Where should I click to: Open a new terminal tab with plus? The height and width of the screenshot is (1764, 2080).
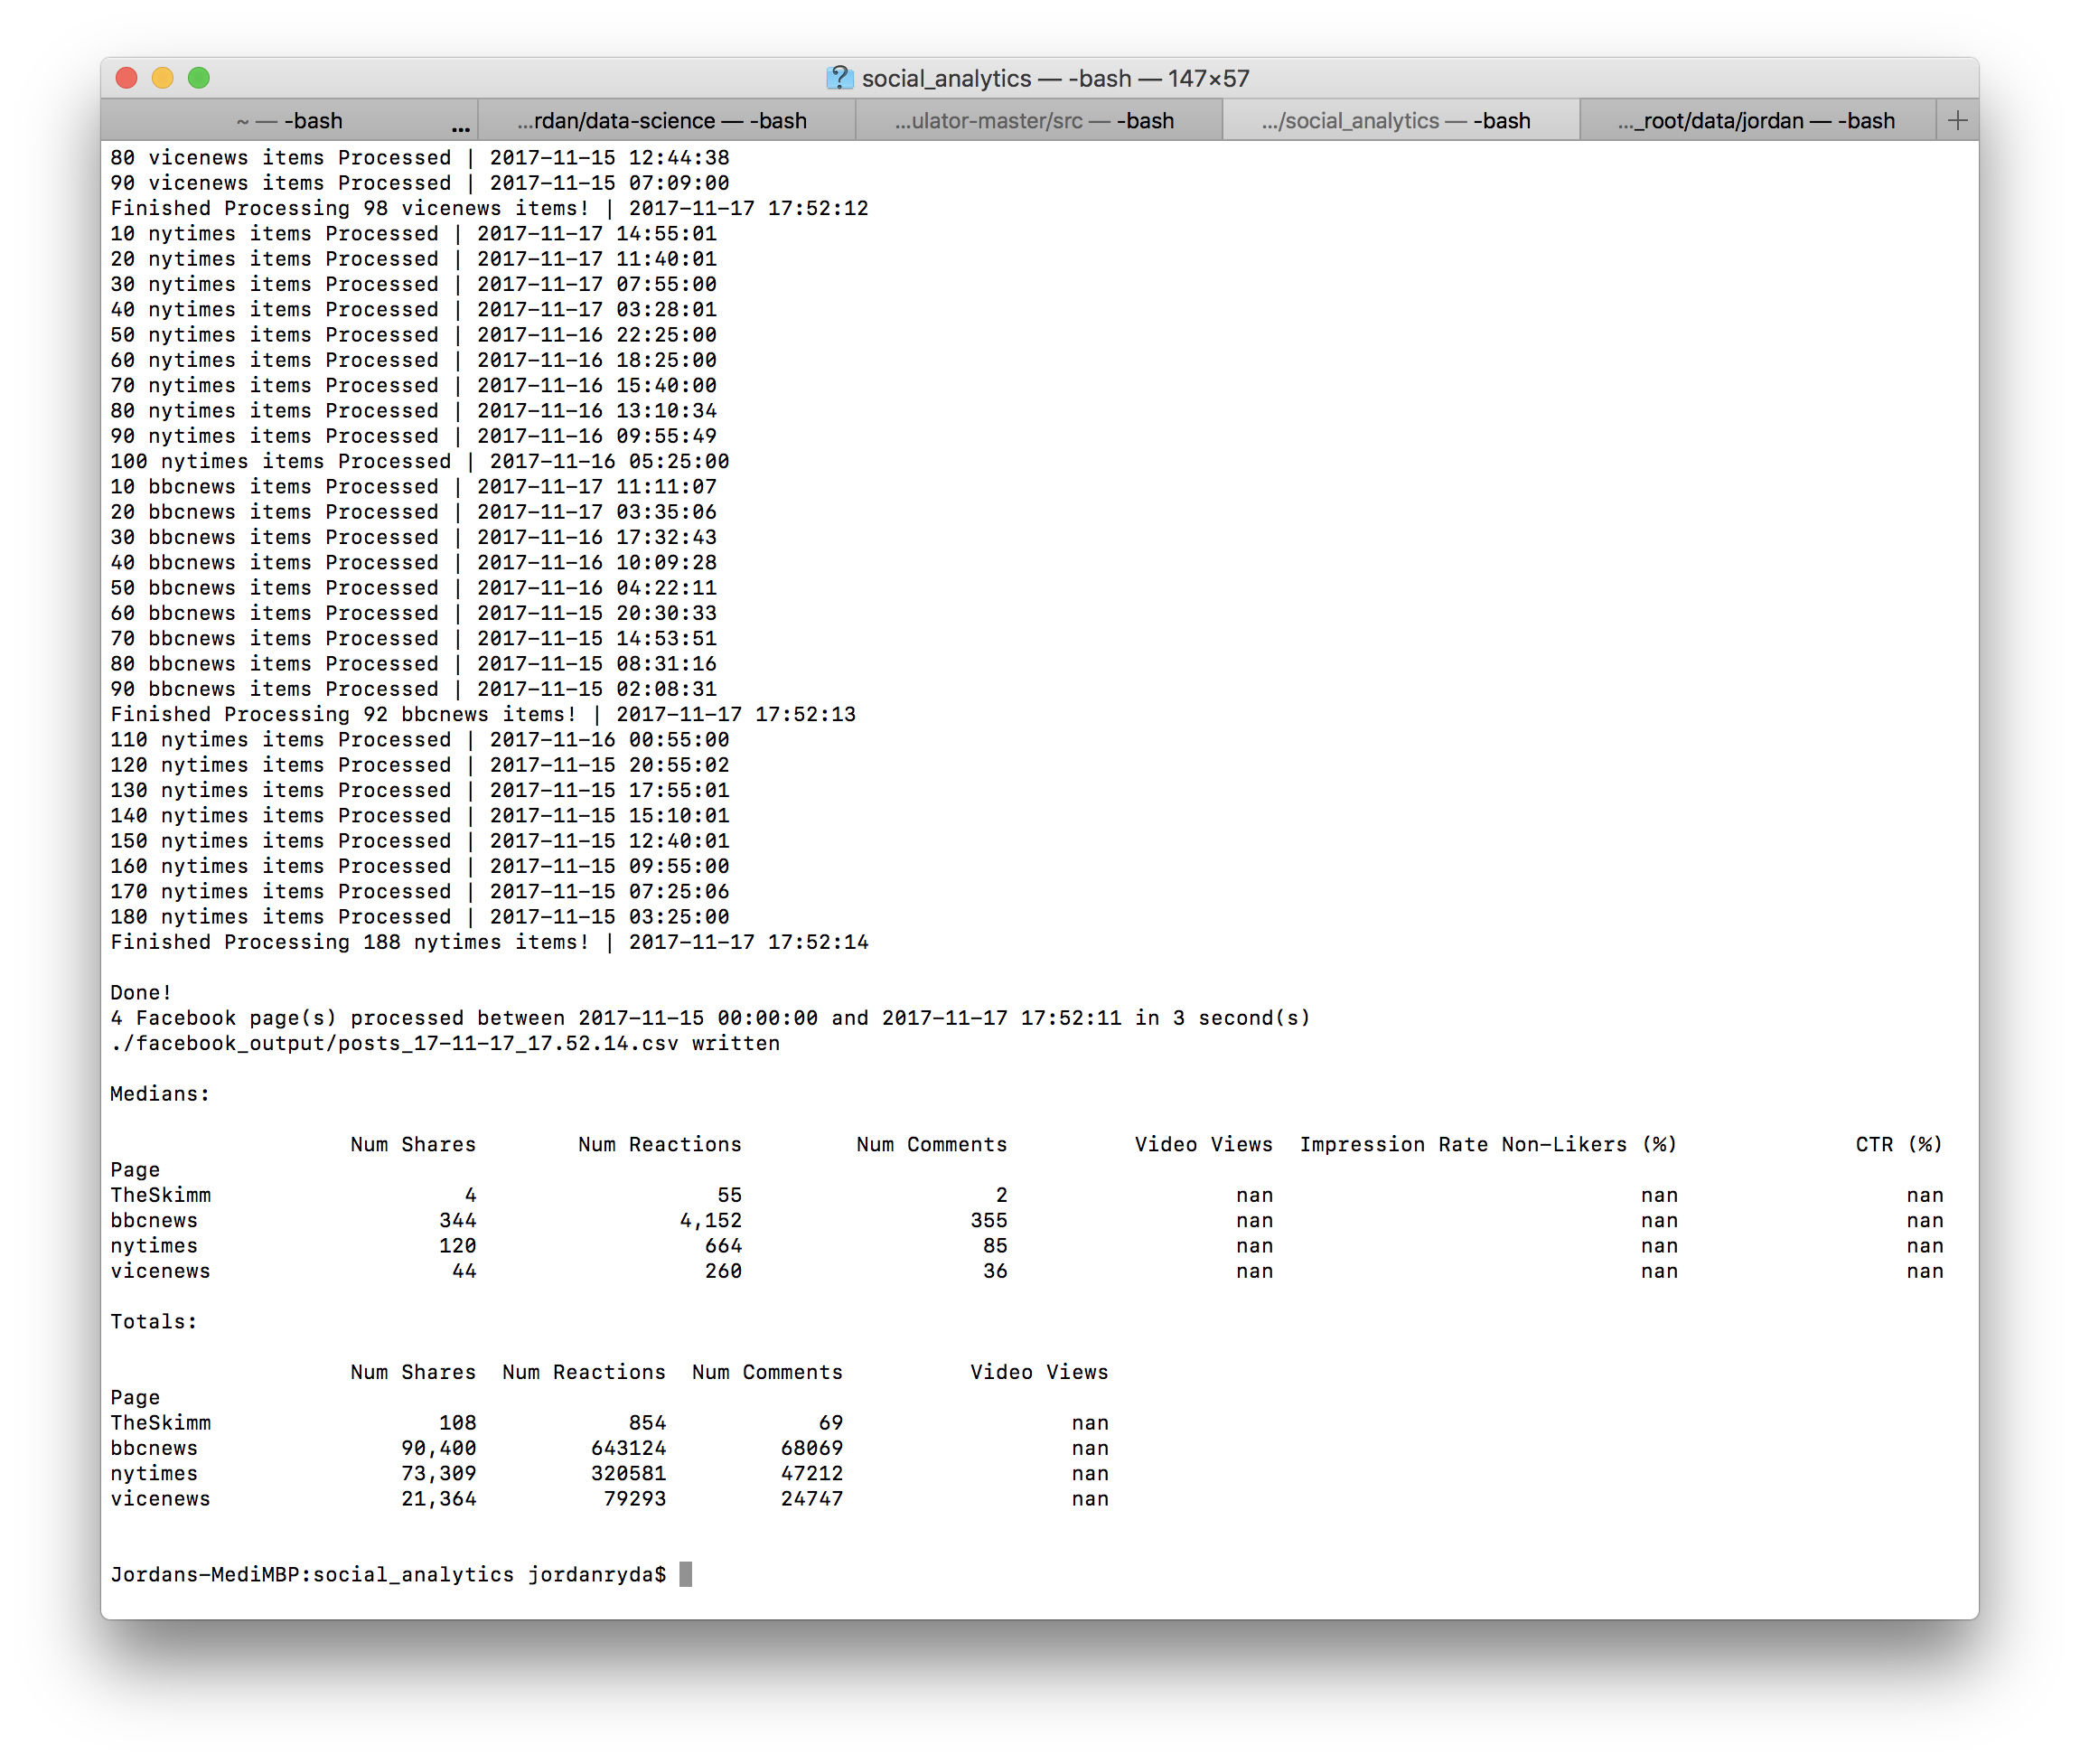coord(1957,121)
